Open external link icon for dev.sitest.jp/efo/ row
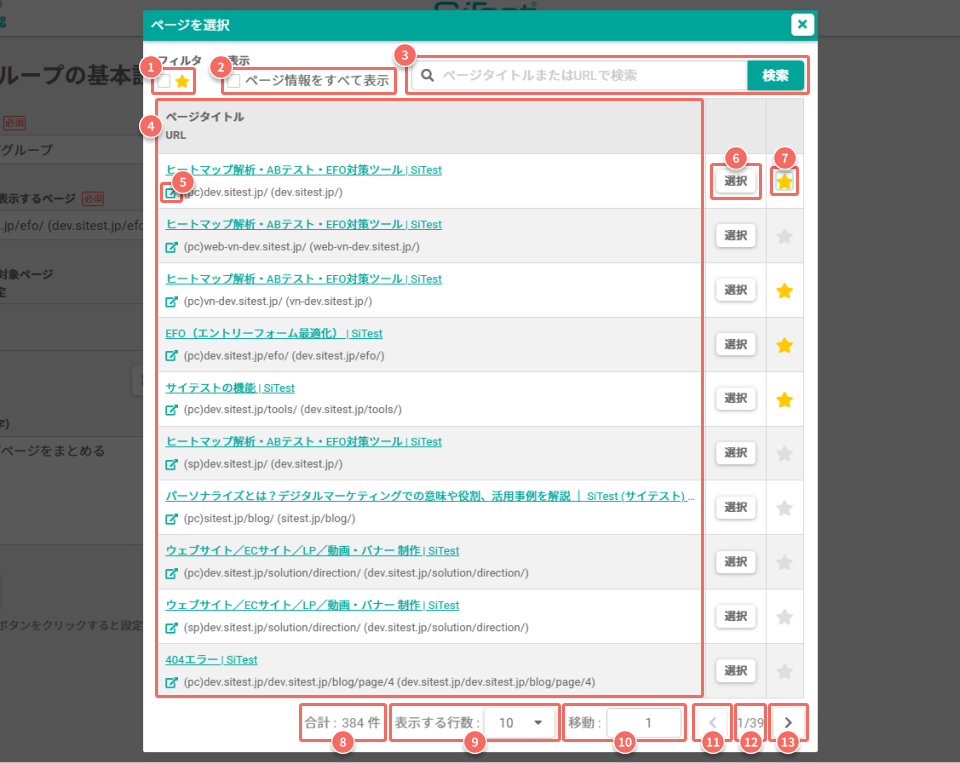Viewport: 960px width, 763px height. point(171,356)
